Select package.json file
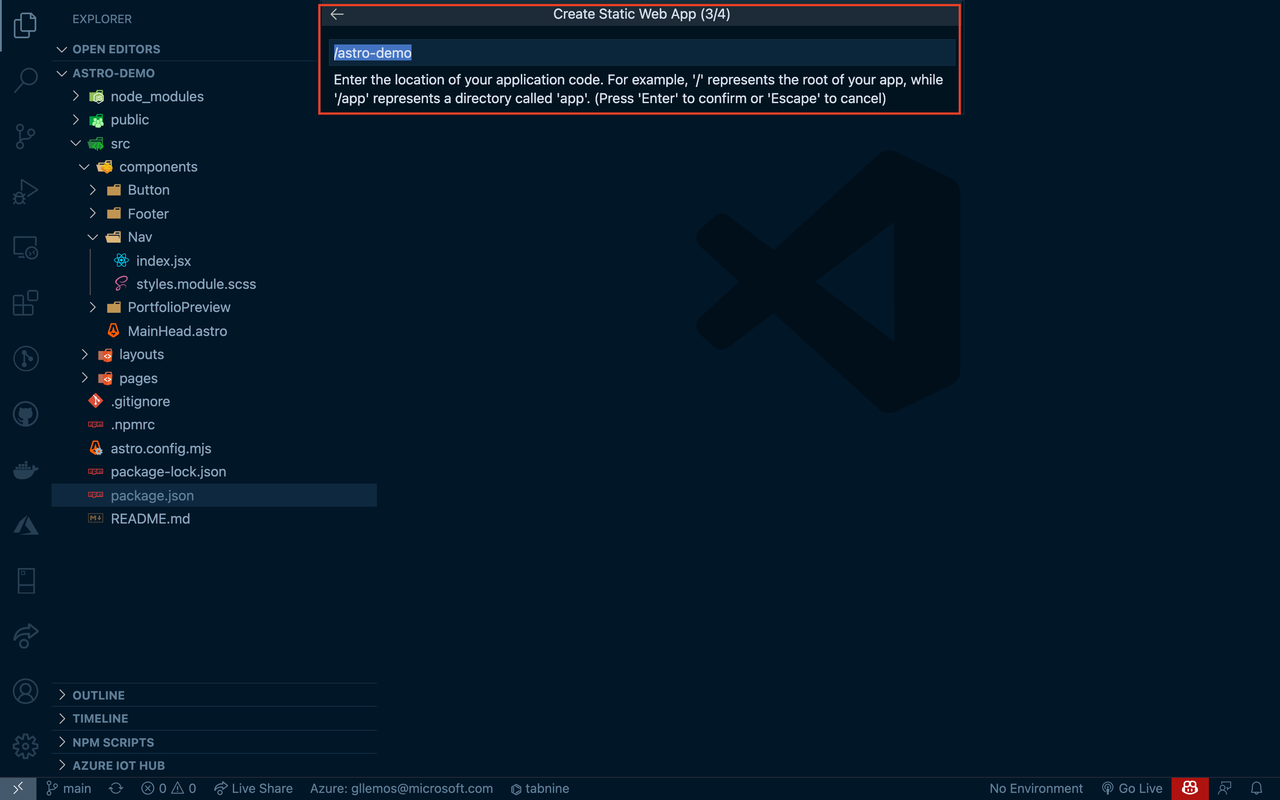Image resolution: width=1280 pixels, height=800 pixels. tap(214, 495)
